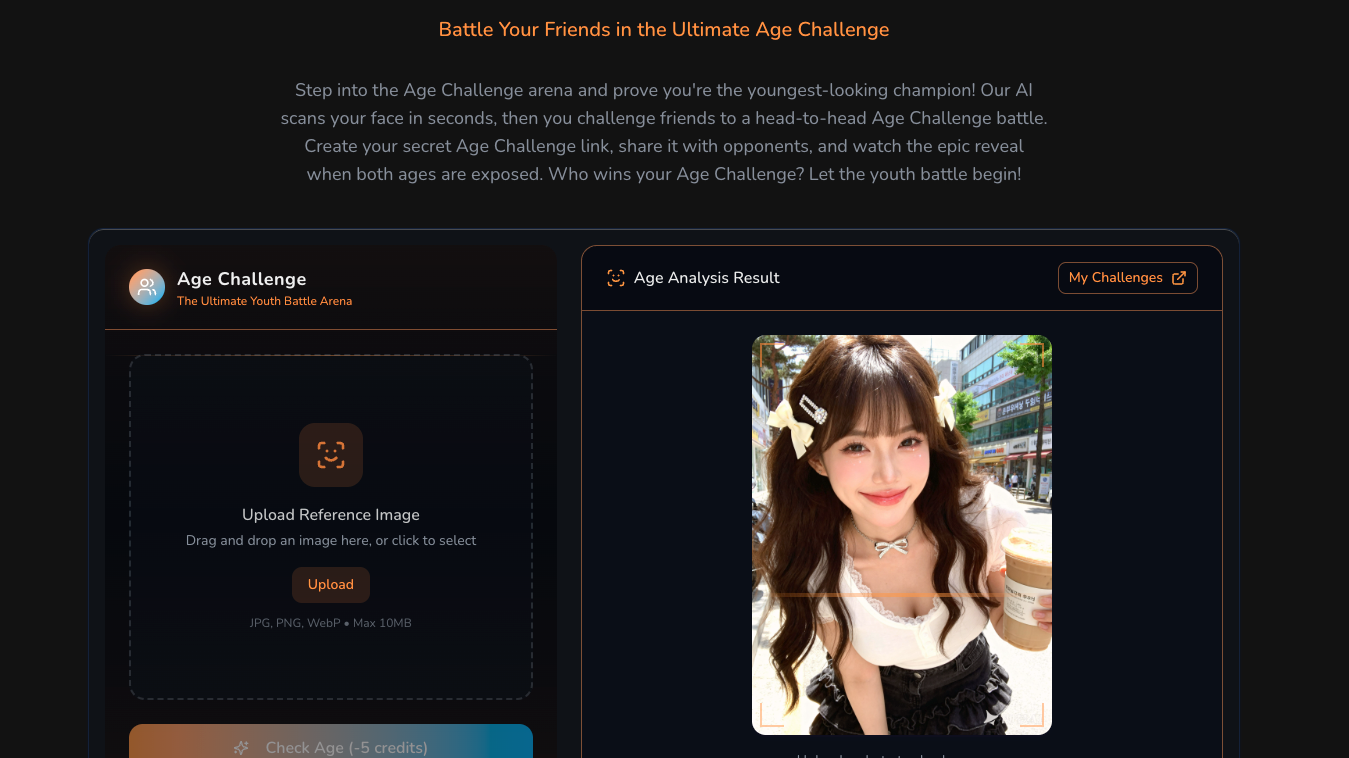Click the drag and drop hint text

pyautogui.click(x=331, y=541)
